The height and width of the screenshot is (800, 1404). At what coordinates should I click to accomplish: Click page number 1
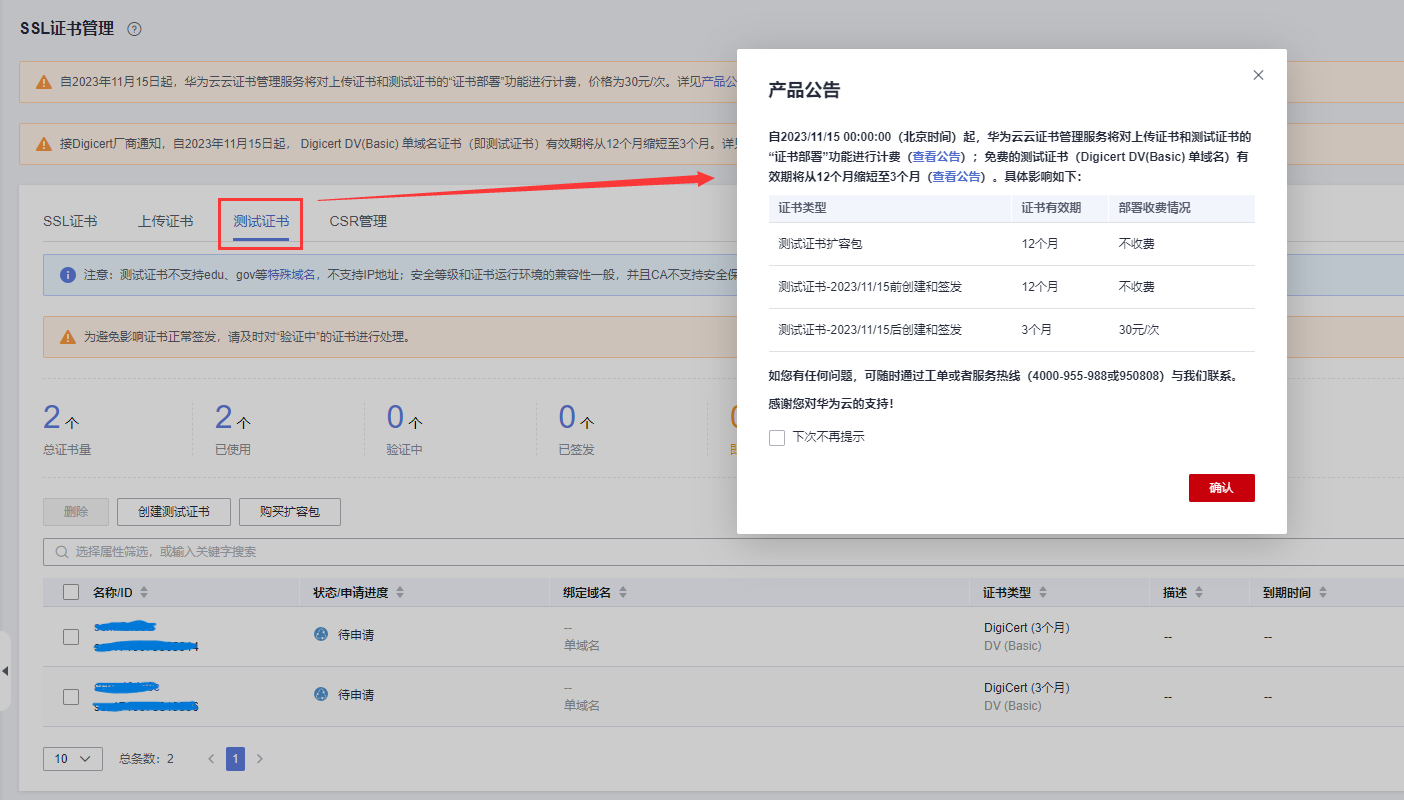pyautogui.click(x=235, y=759)
